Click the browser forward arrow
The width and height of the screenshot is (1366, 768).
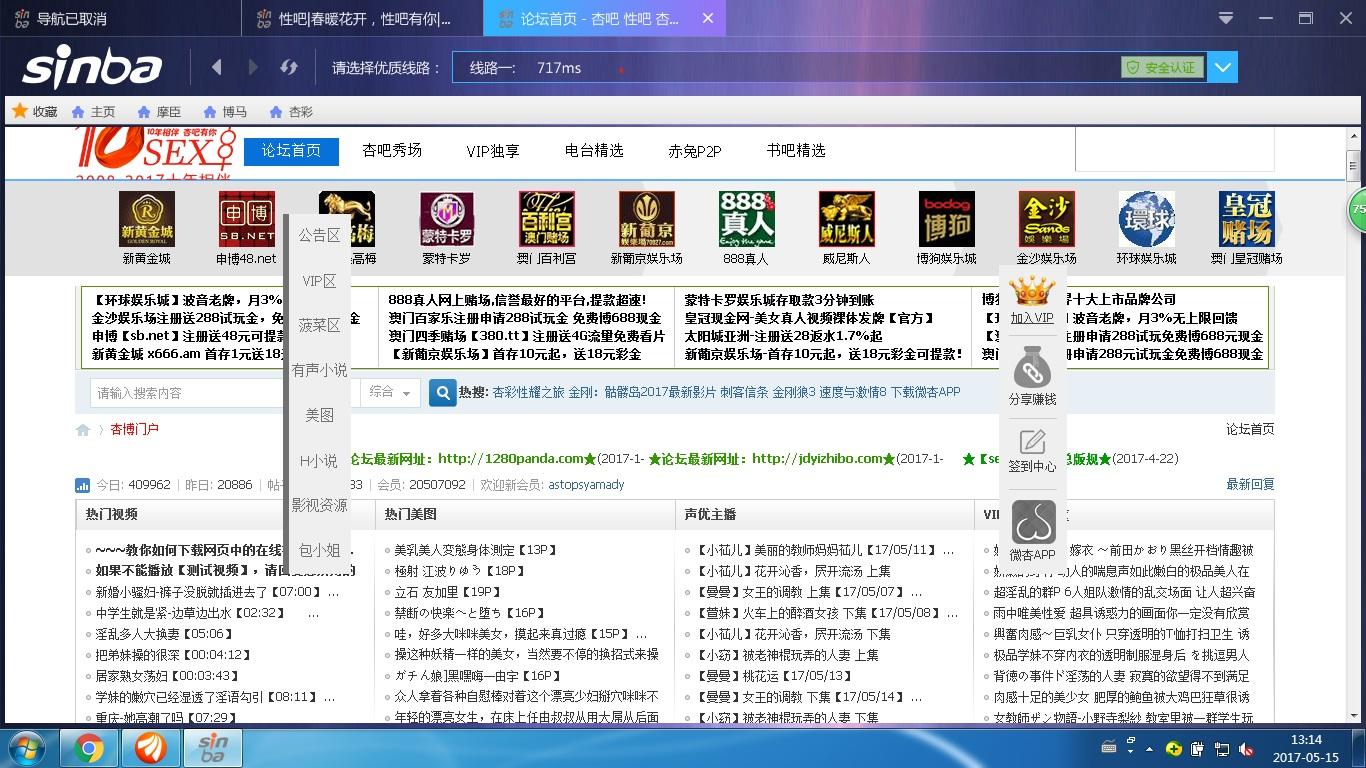(252, 67)
